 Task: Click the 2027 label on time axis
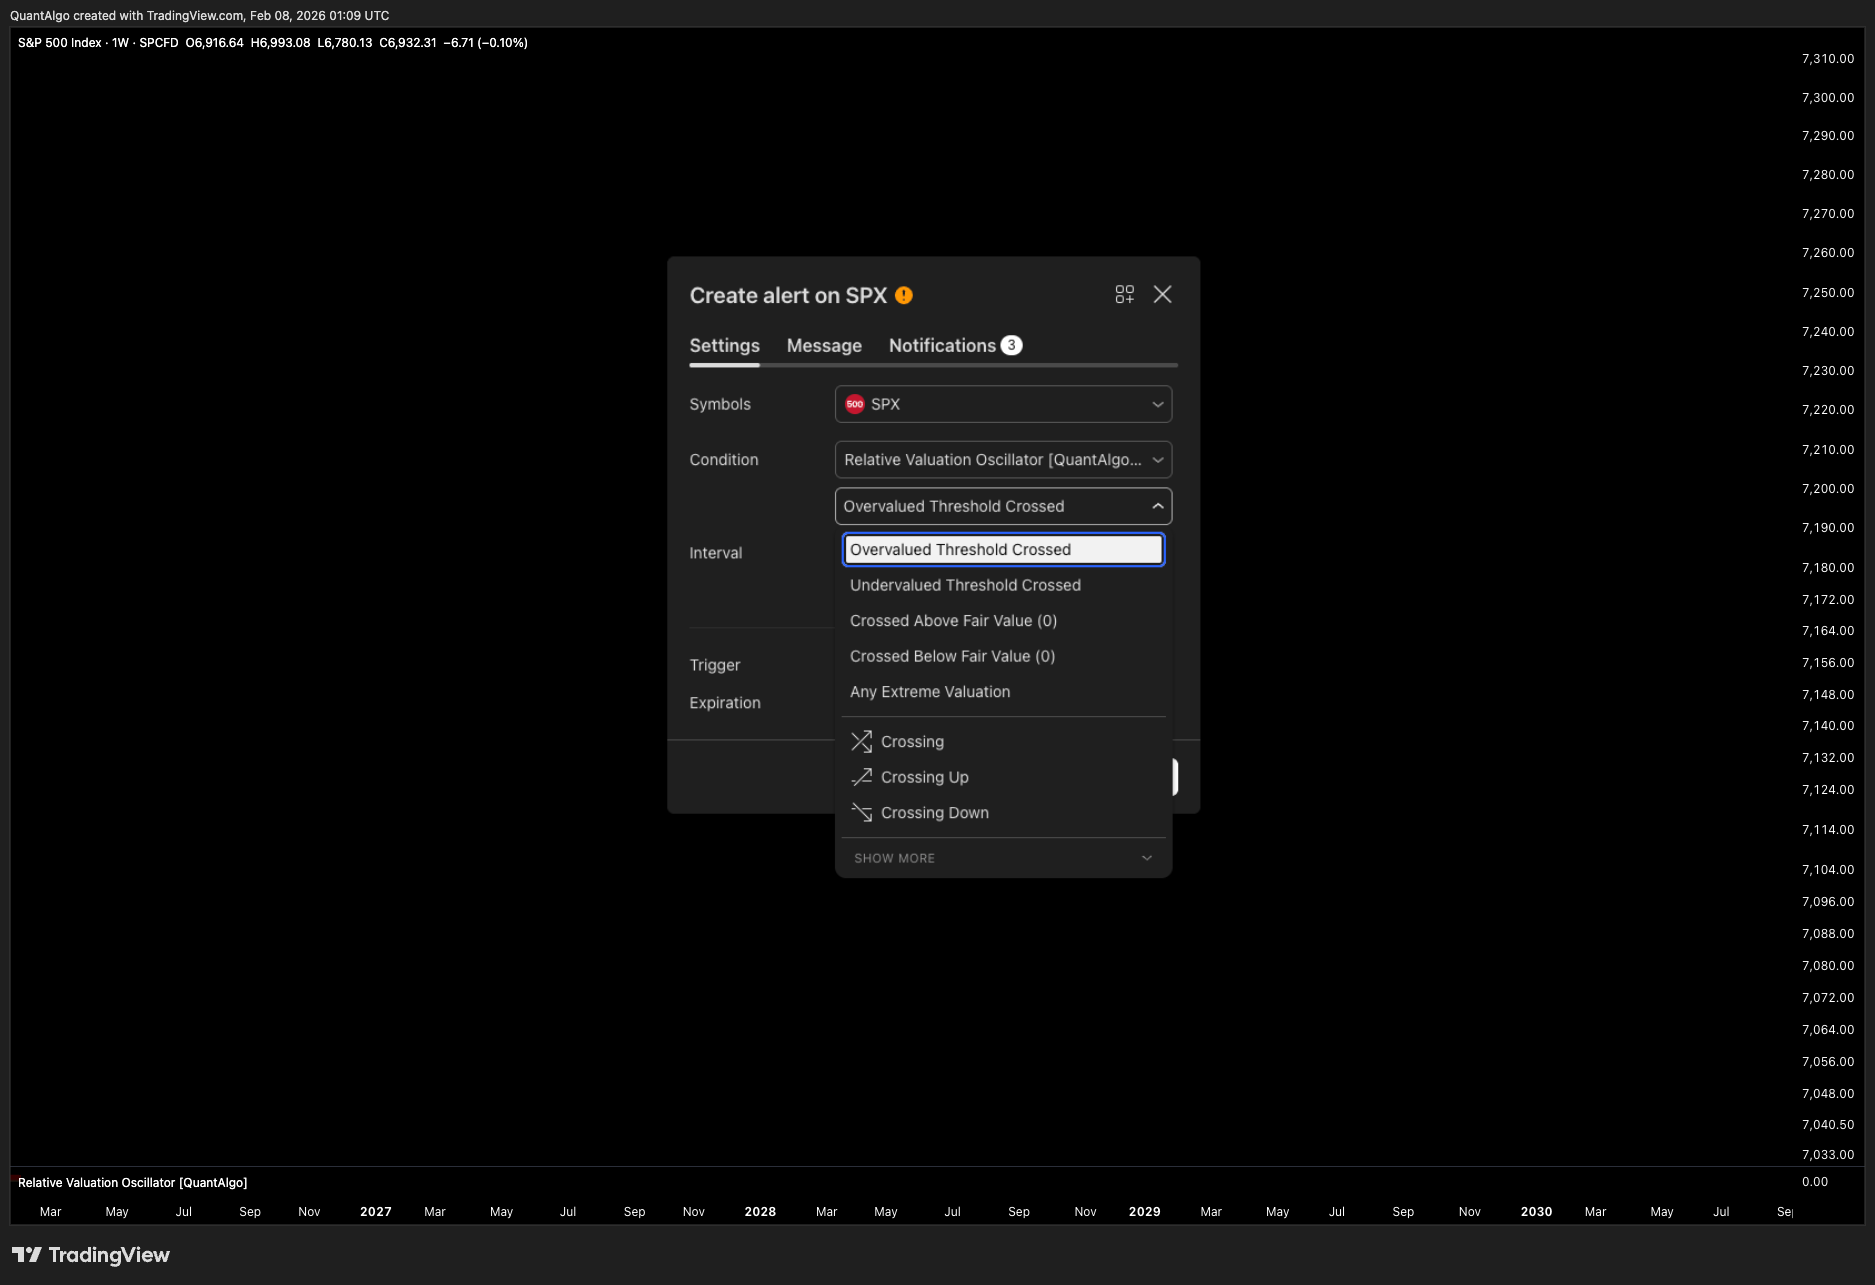coord(376,1212)
